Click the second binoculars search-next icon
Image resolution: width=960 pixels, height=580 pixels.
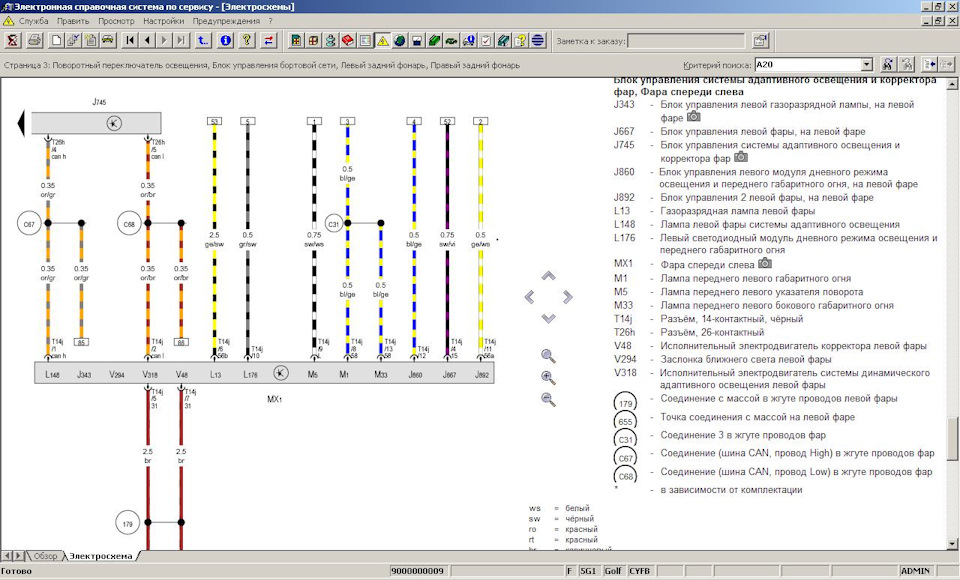click(907, 64)
